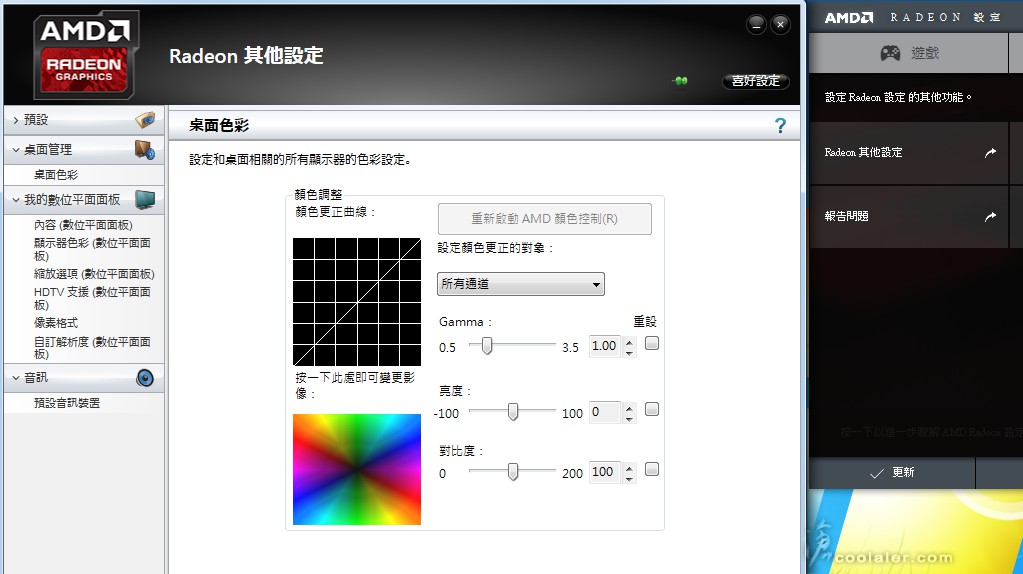This screenshot has height=574, width=1023.
Task: Toggle the 亮度 reset checkbox
Action: pos(652,409)
